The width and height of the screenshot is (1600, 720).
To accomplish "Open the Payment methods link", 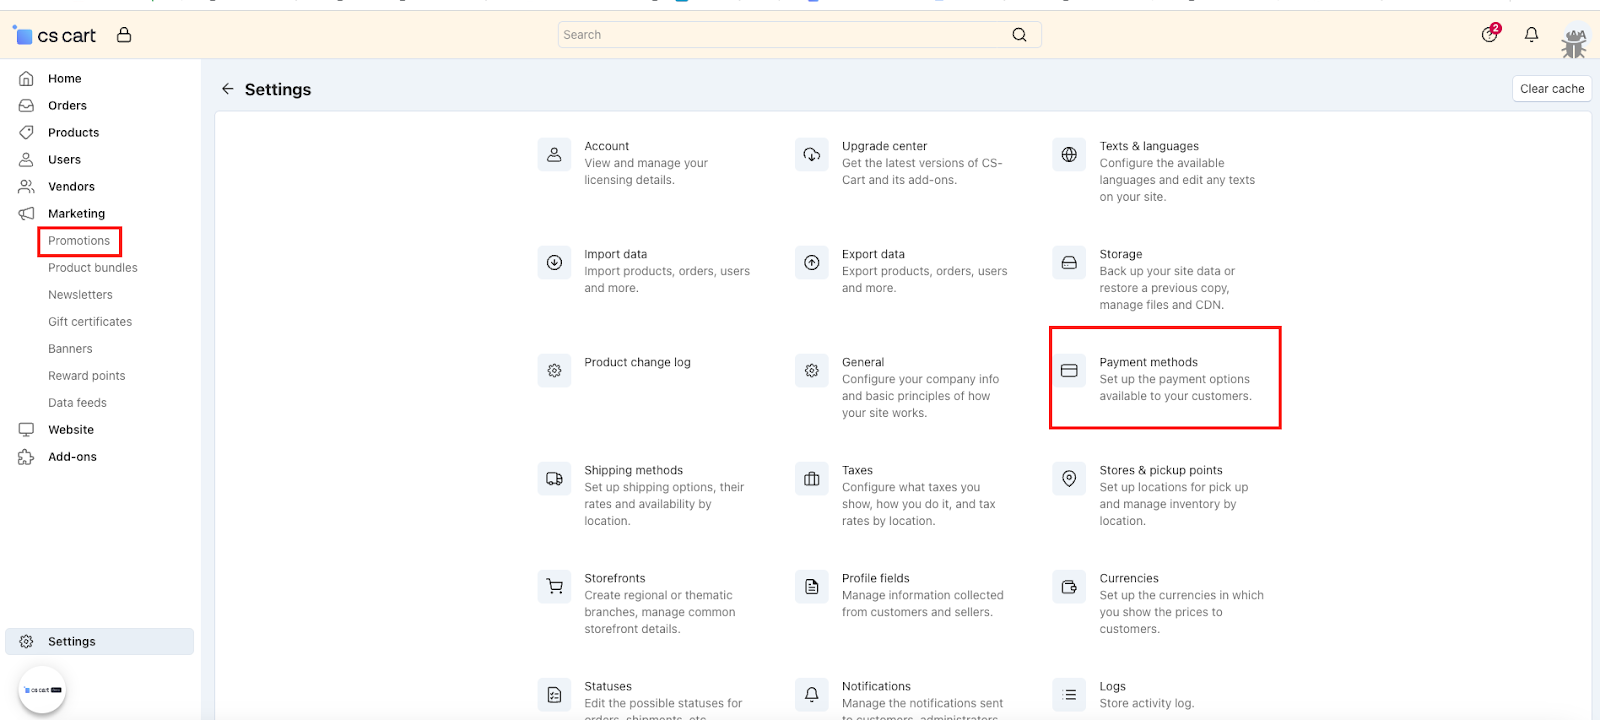I will pyautogui.click(x=1149, y=362).
